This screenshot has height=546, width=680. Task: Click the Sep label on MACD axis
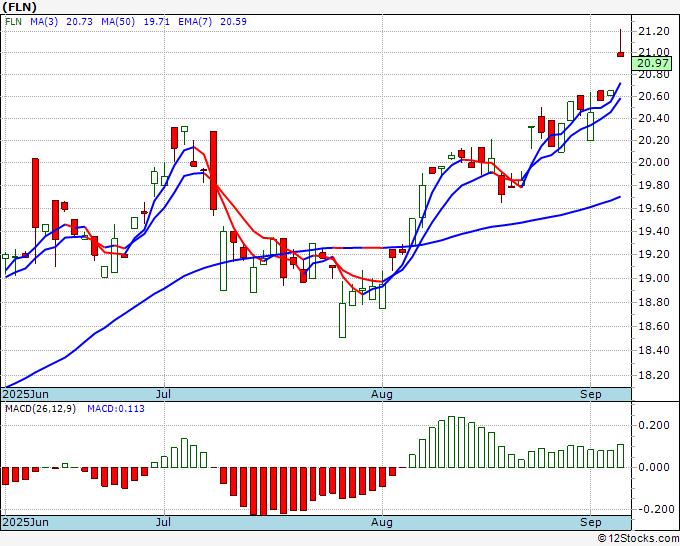(591, 522)
